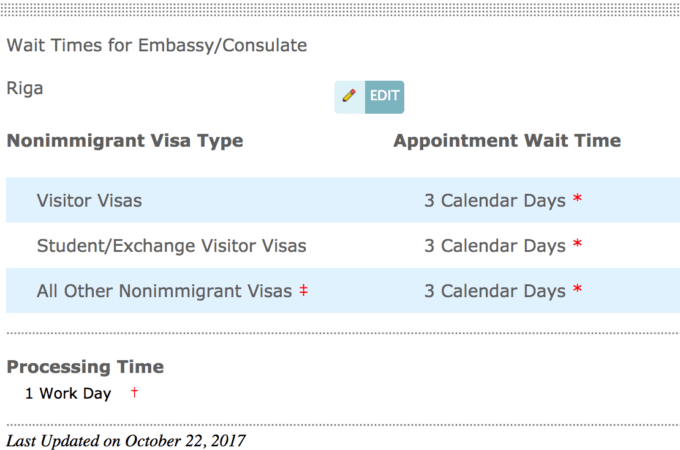This screenshot has height=450, width=680.
Task: Click the pencil edit icon
Action: (349, 96)
